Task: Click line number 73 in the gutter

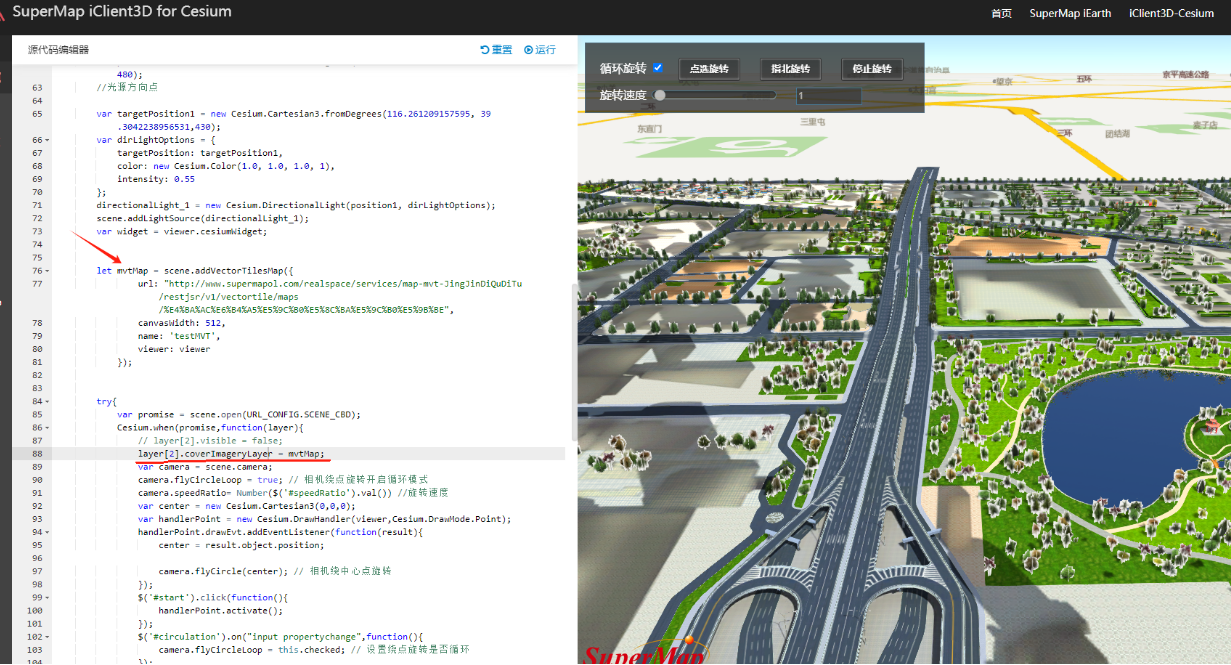Action: coord(36,231)
